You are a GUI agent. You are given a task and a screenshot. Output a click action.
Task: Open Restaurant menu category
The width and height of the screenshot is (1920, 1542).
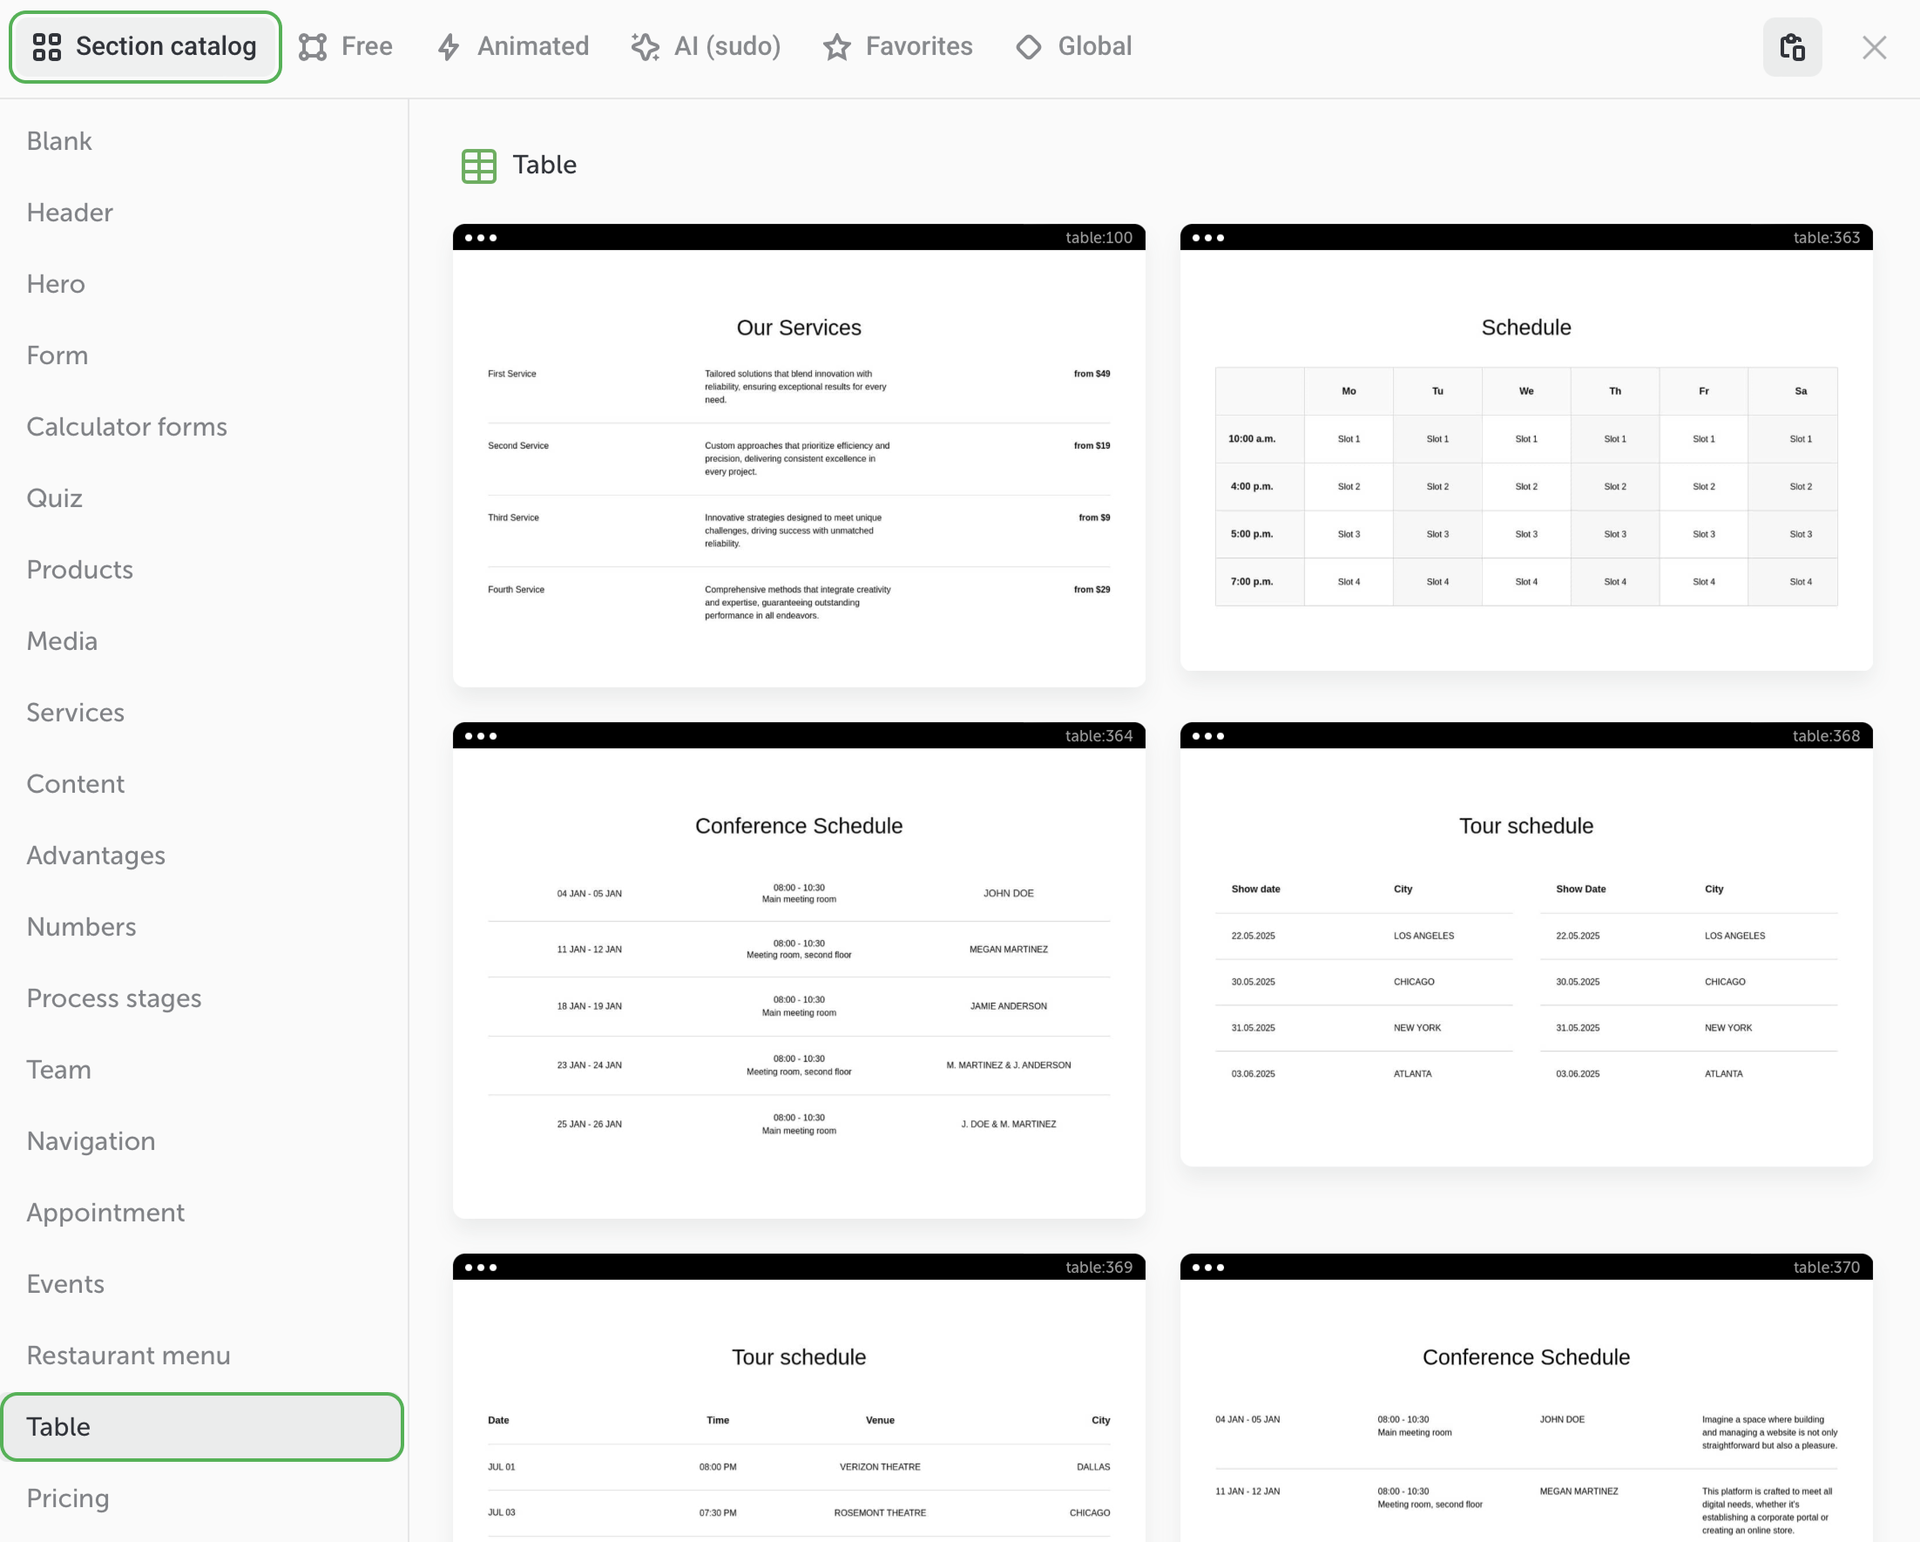coord(128,1355)
